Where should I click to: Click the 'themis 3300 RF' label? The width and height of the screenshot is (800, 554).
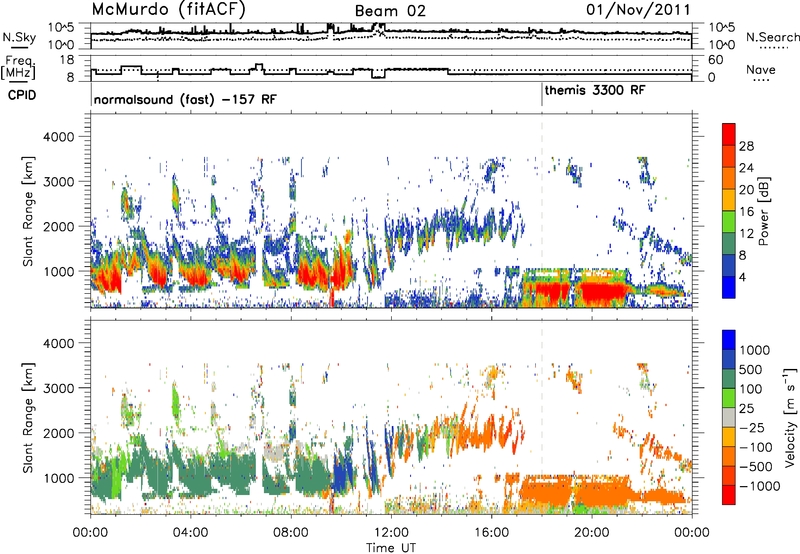pos(595,90)
